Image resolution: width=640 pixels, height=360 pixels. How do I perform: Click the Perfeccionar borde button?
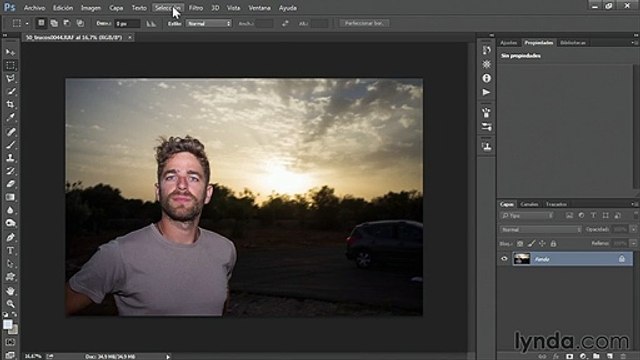pos(364,23)
